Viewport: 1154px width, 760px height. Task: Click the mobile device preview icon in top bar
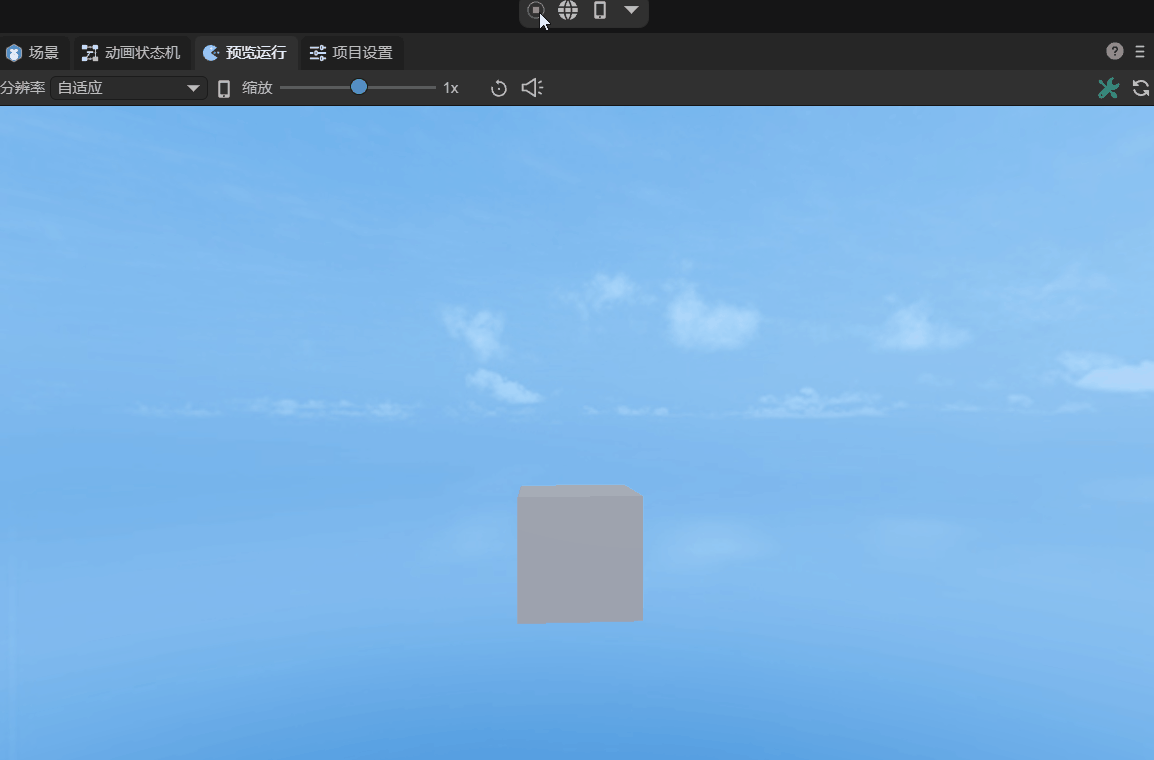tap(600, 11)
